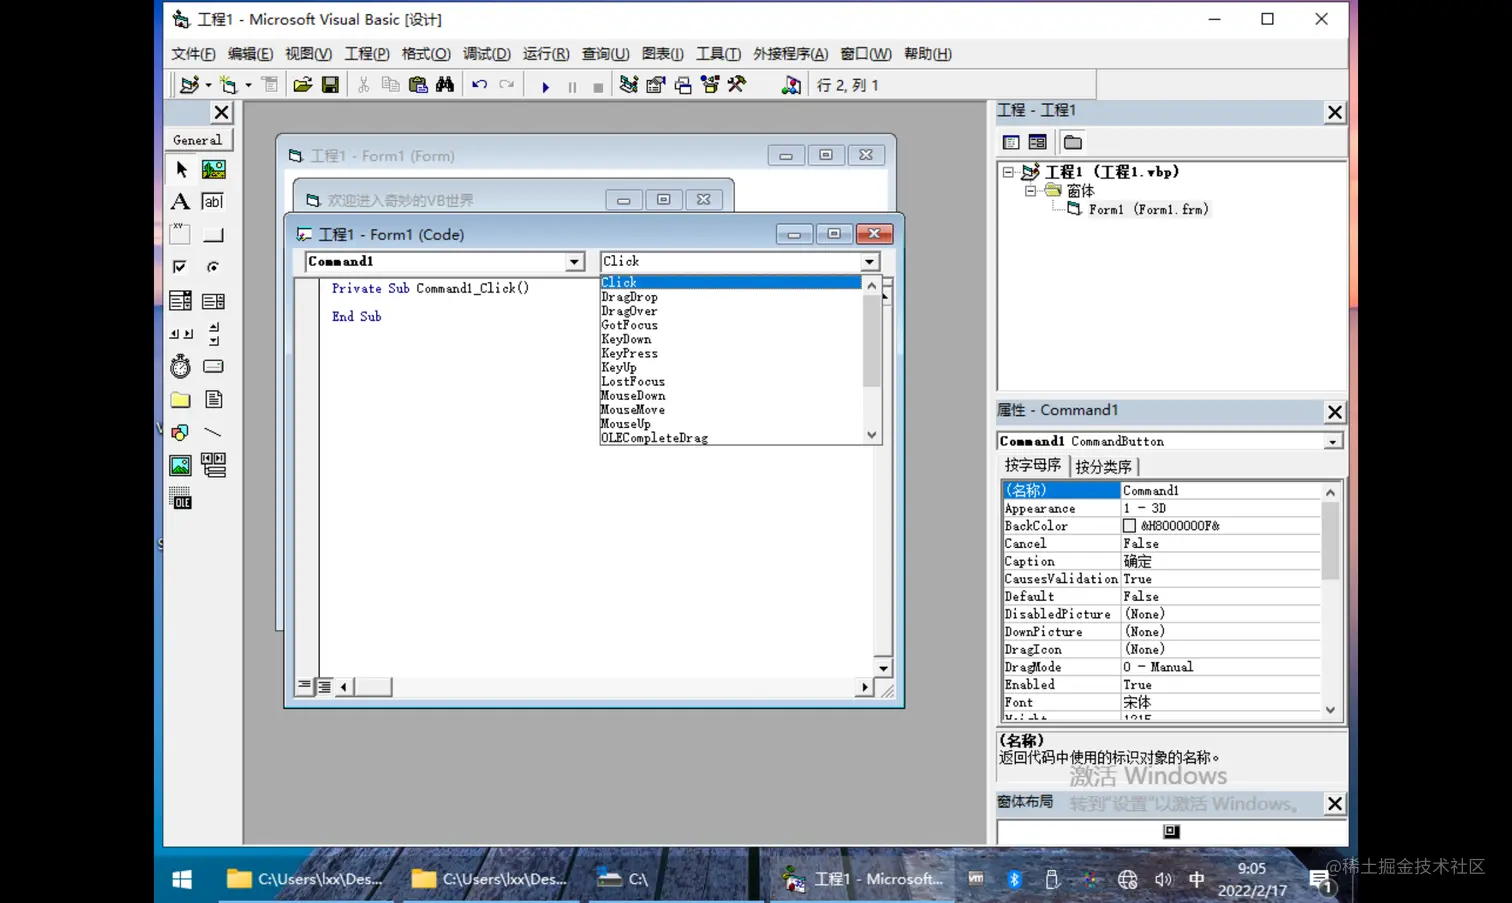The width and height of the screenshot is (1512, 903).
Task: Open the Click procedure dropdown arrow
Action: click(869, 262)
